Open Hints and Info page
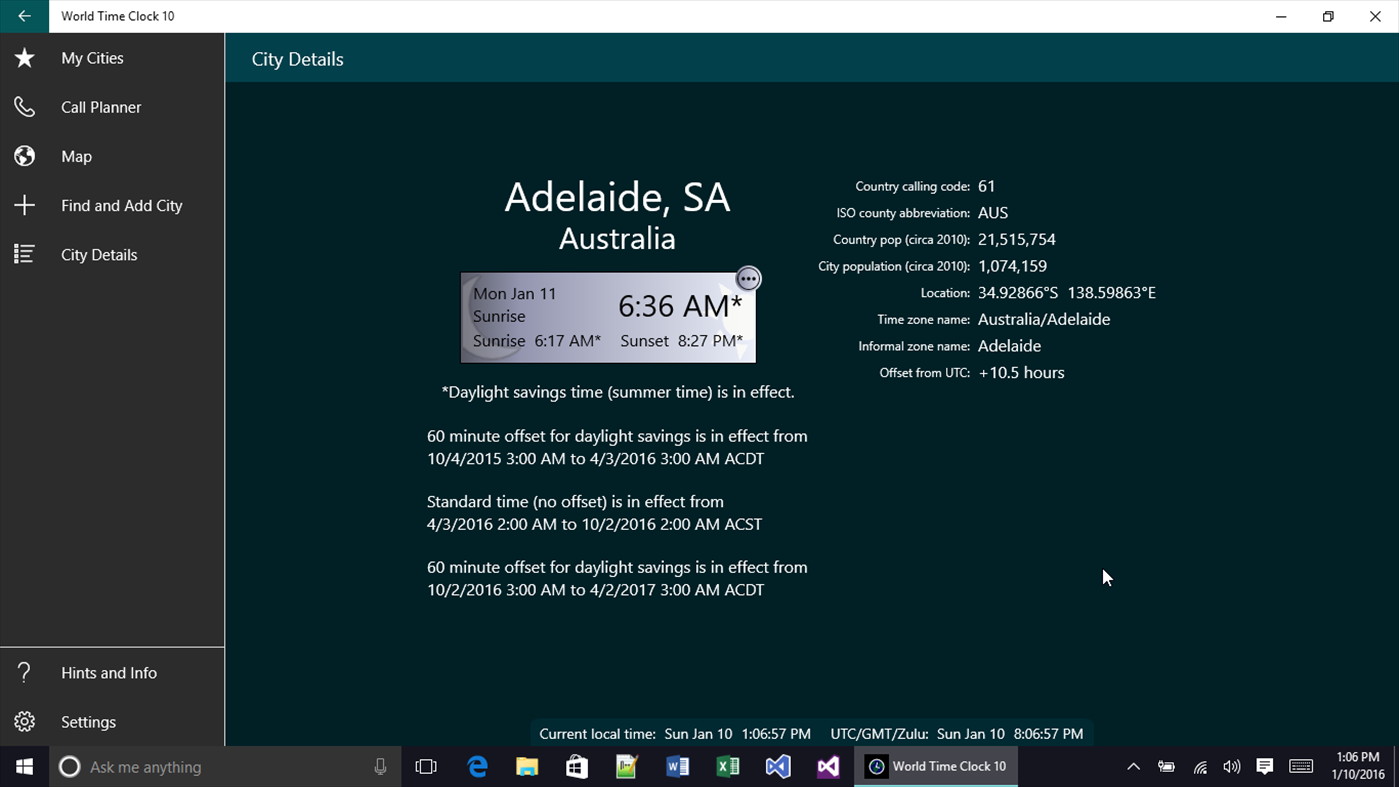 click(x=112, y=673)
